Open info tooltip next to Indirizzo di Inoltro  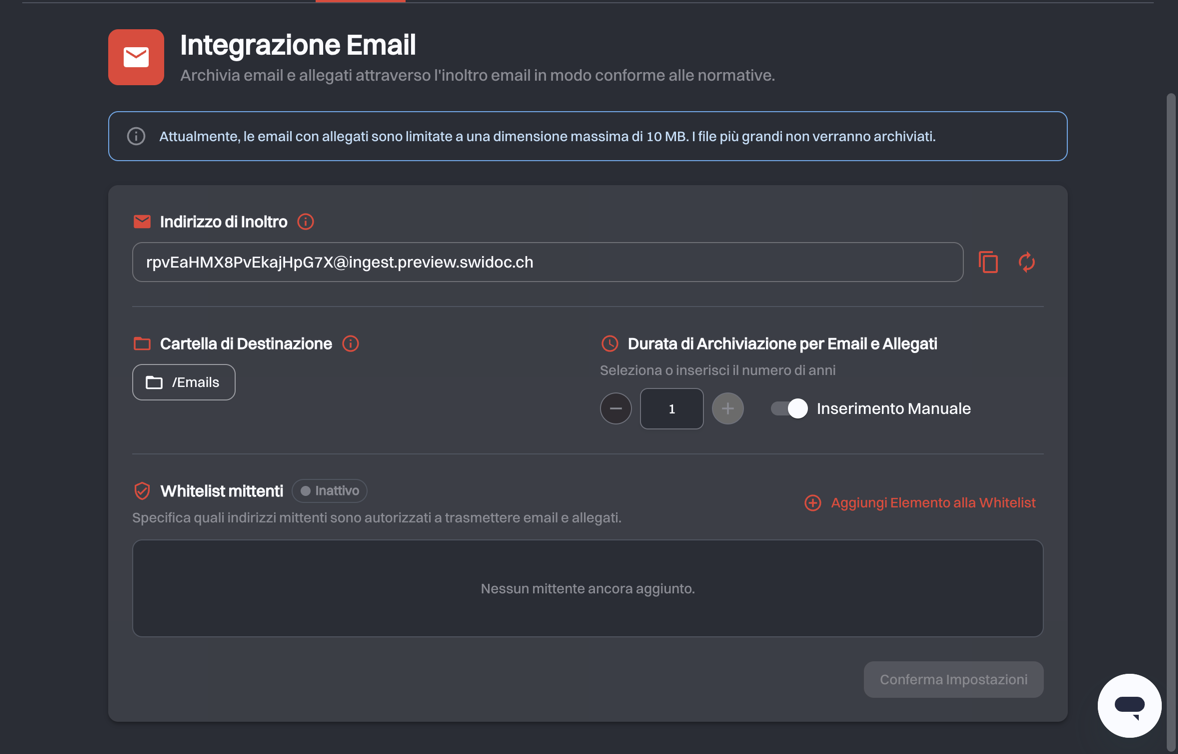305,222
